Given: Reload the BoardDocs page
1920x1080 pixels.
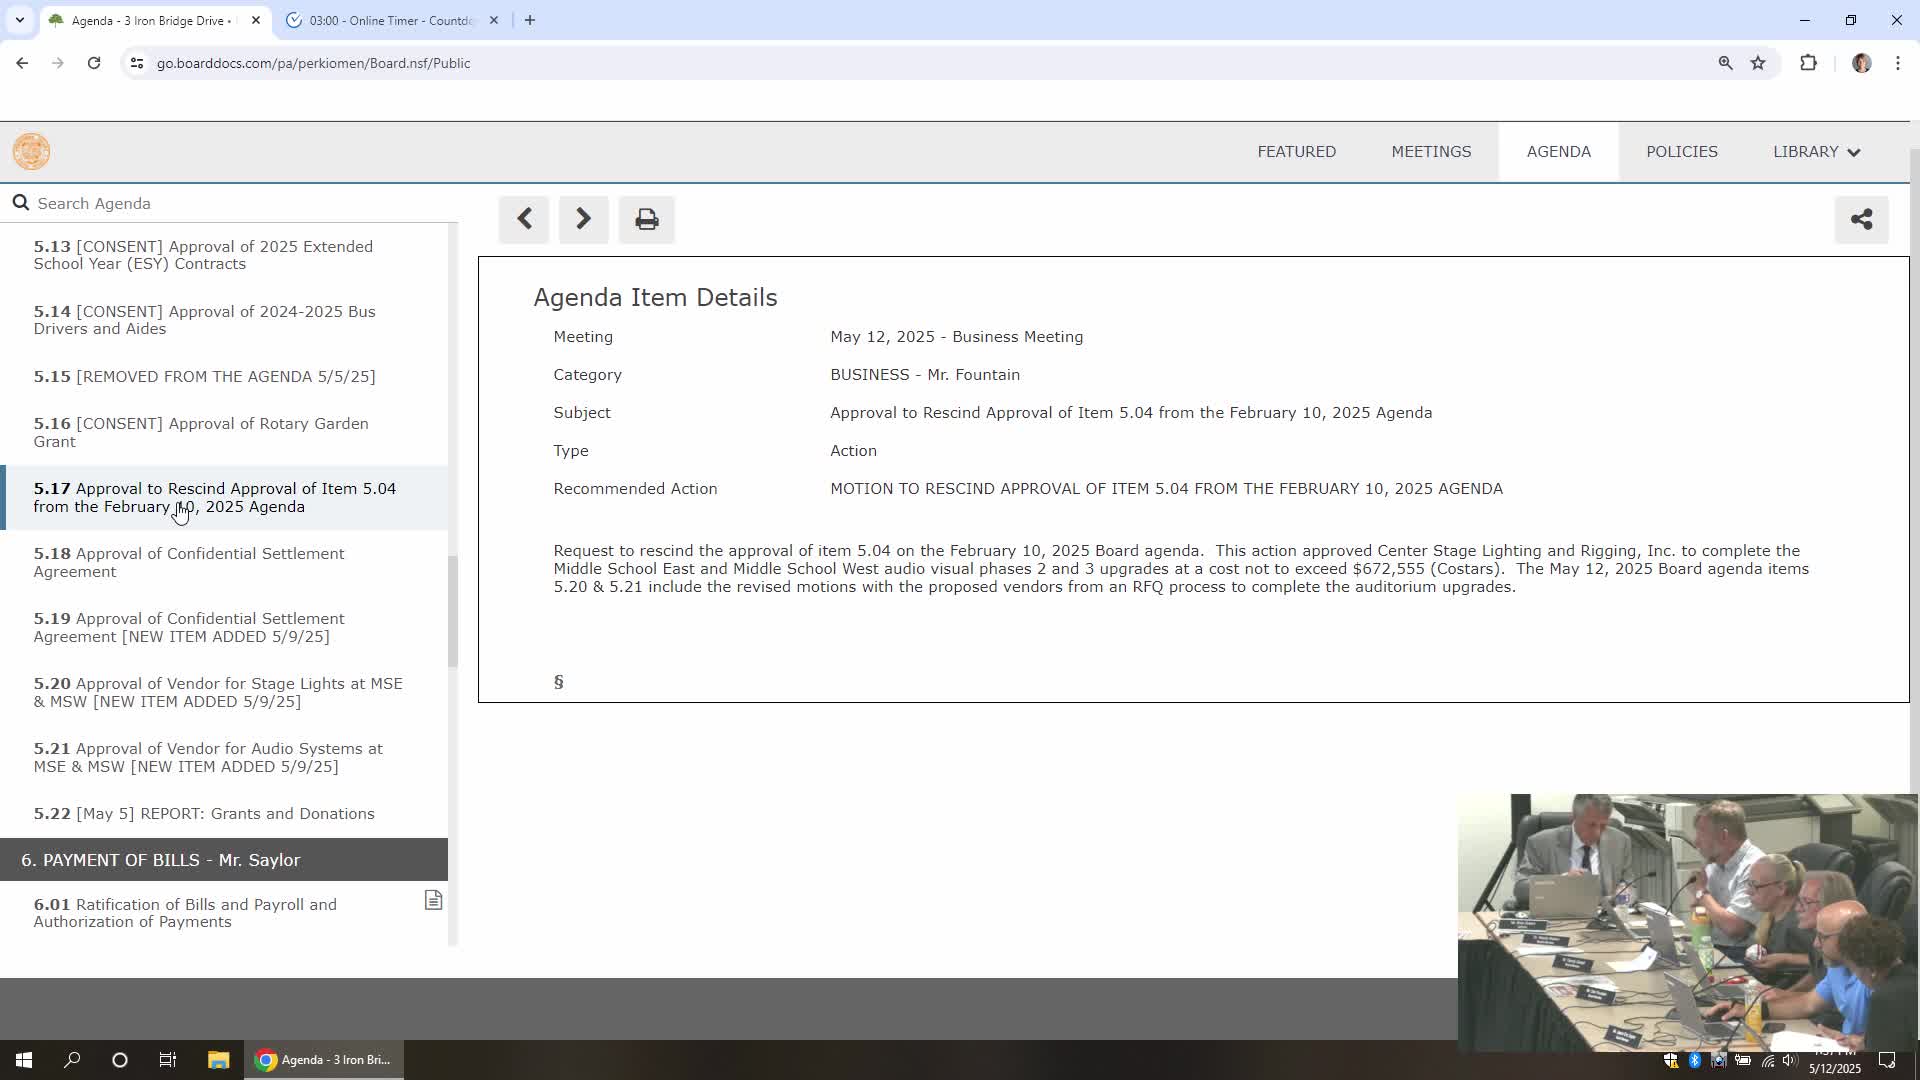Looking at the screenshot, I should point(94,63).
